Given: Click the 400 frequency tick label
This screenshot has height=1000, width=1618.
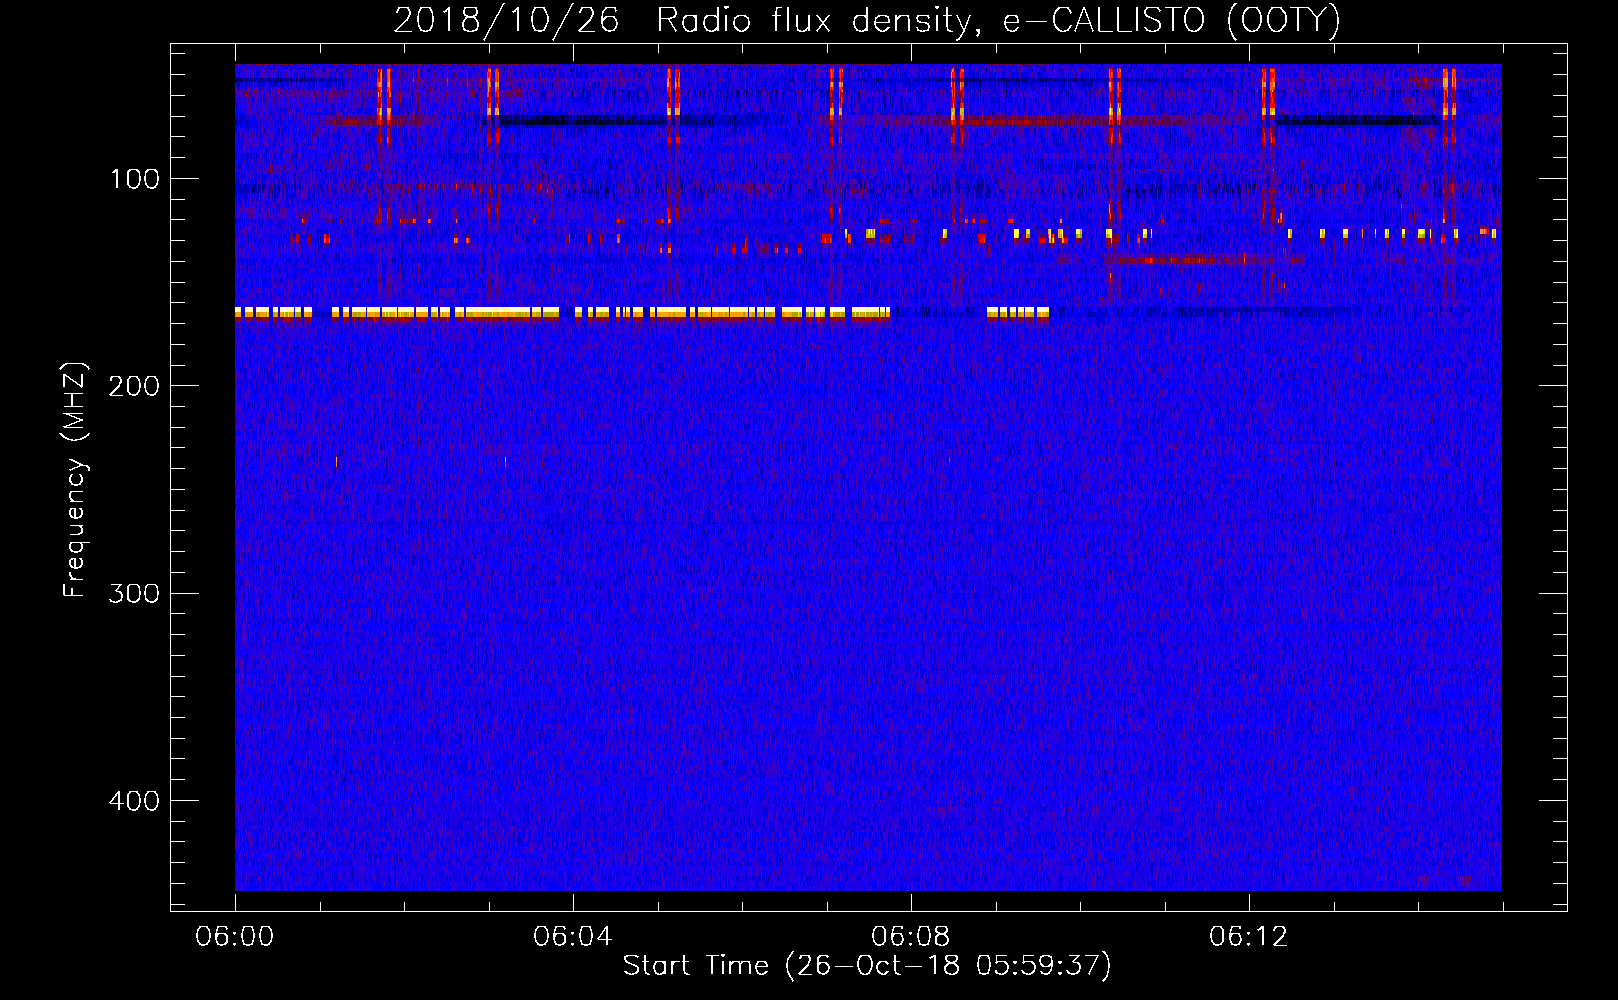Looking at the screenshot, I should click(134, 801).
